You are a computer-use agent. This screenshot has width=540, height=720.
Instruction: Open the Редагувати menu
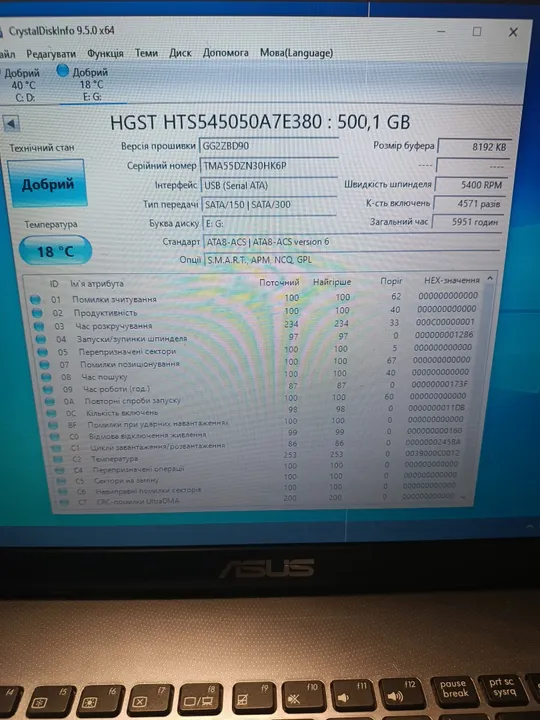[51, 54]
